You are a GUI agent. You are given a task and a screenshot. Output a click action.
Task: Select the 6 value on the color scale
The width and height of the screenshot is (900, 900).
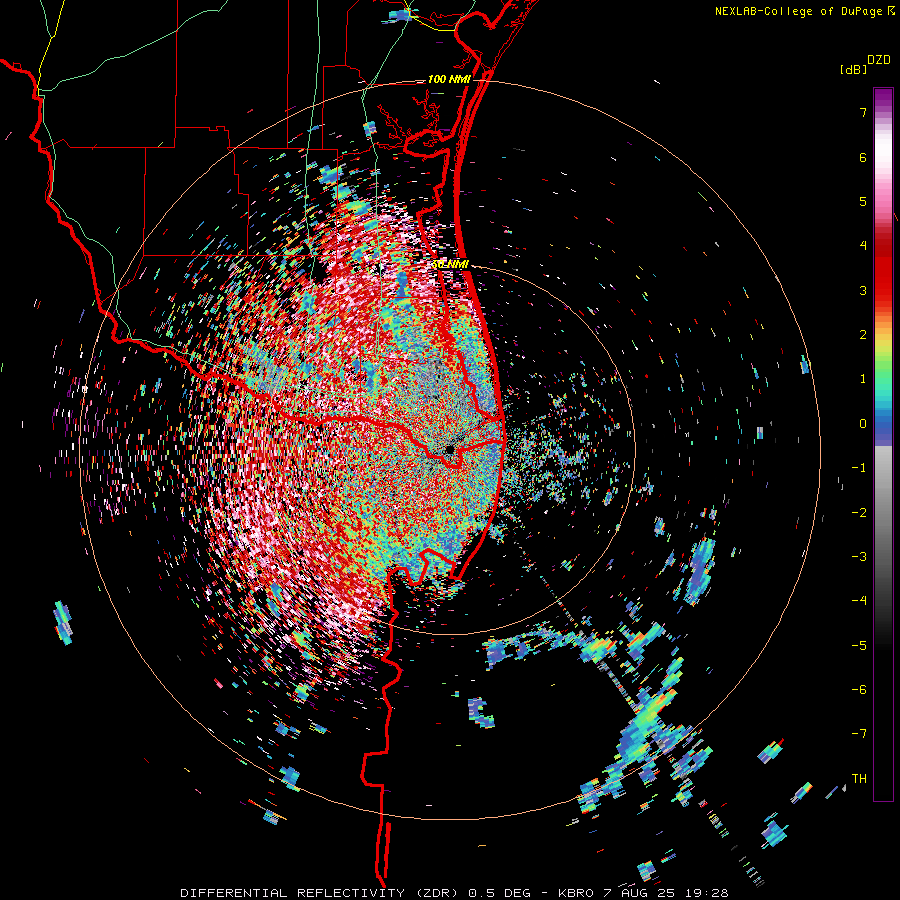pyautogui.click(x=863, y=157)
